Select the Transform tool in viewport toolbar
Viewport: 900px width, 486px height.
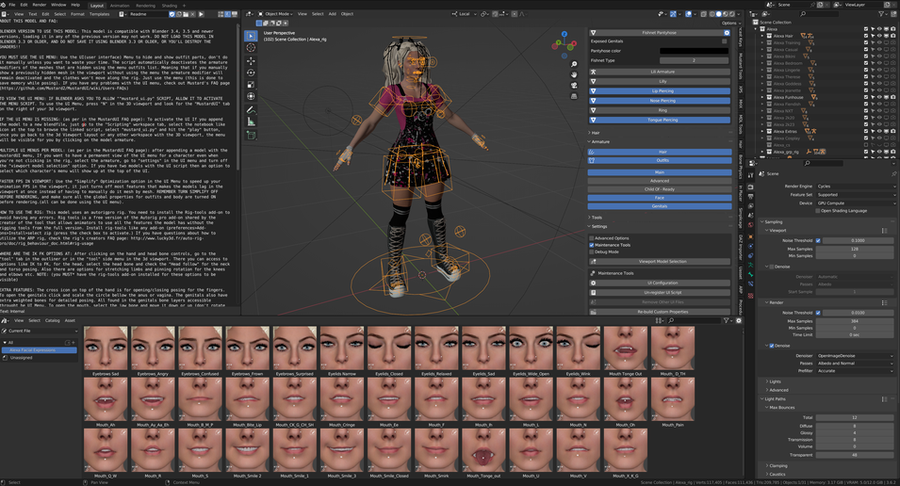pos(251,96)
